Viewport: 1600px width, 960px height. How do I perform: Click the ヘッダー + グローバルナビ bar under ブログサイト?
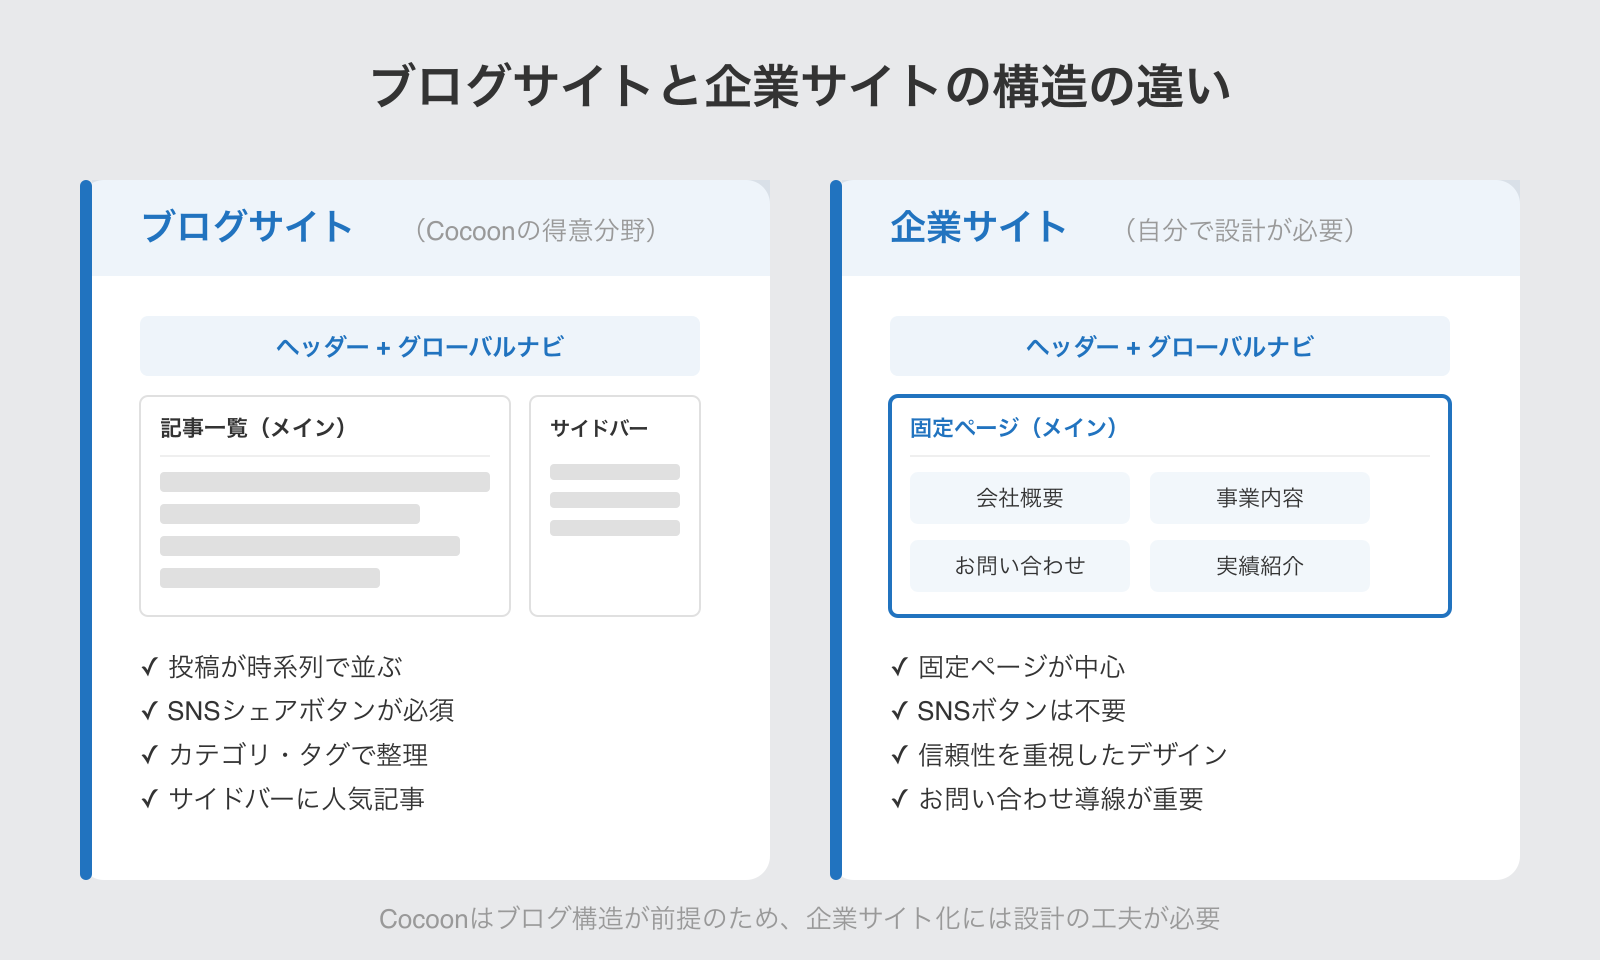[419, 346]
